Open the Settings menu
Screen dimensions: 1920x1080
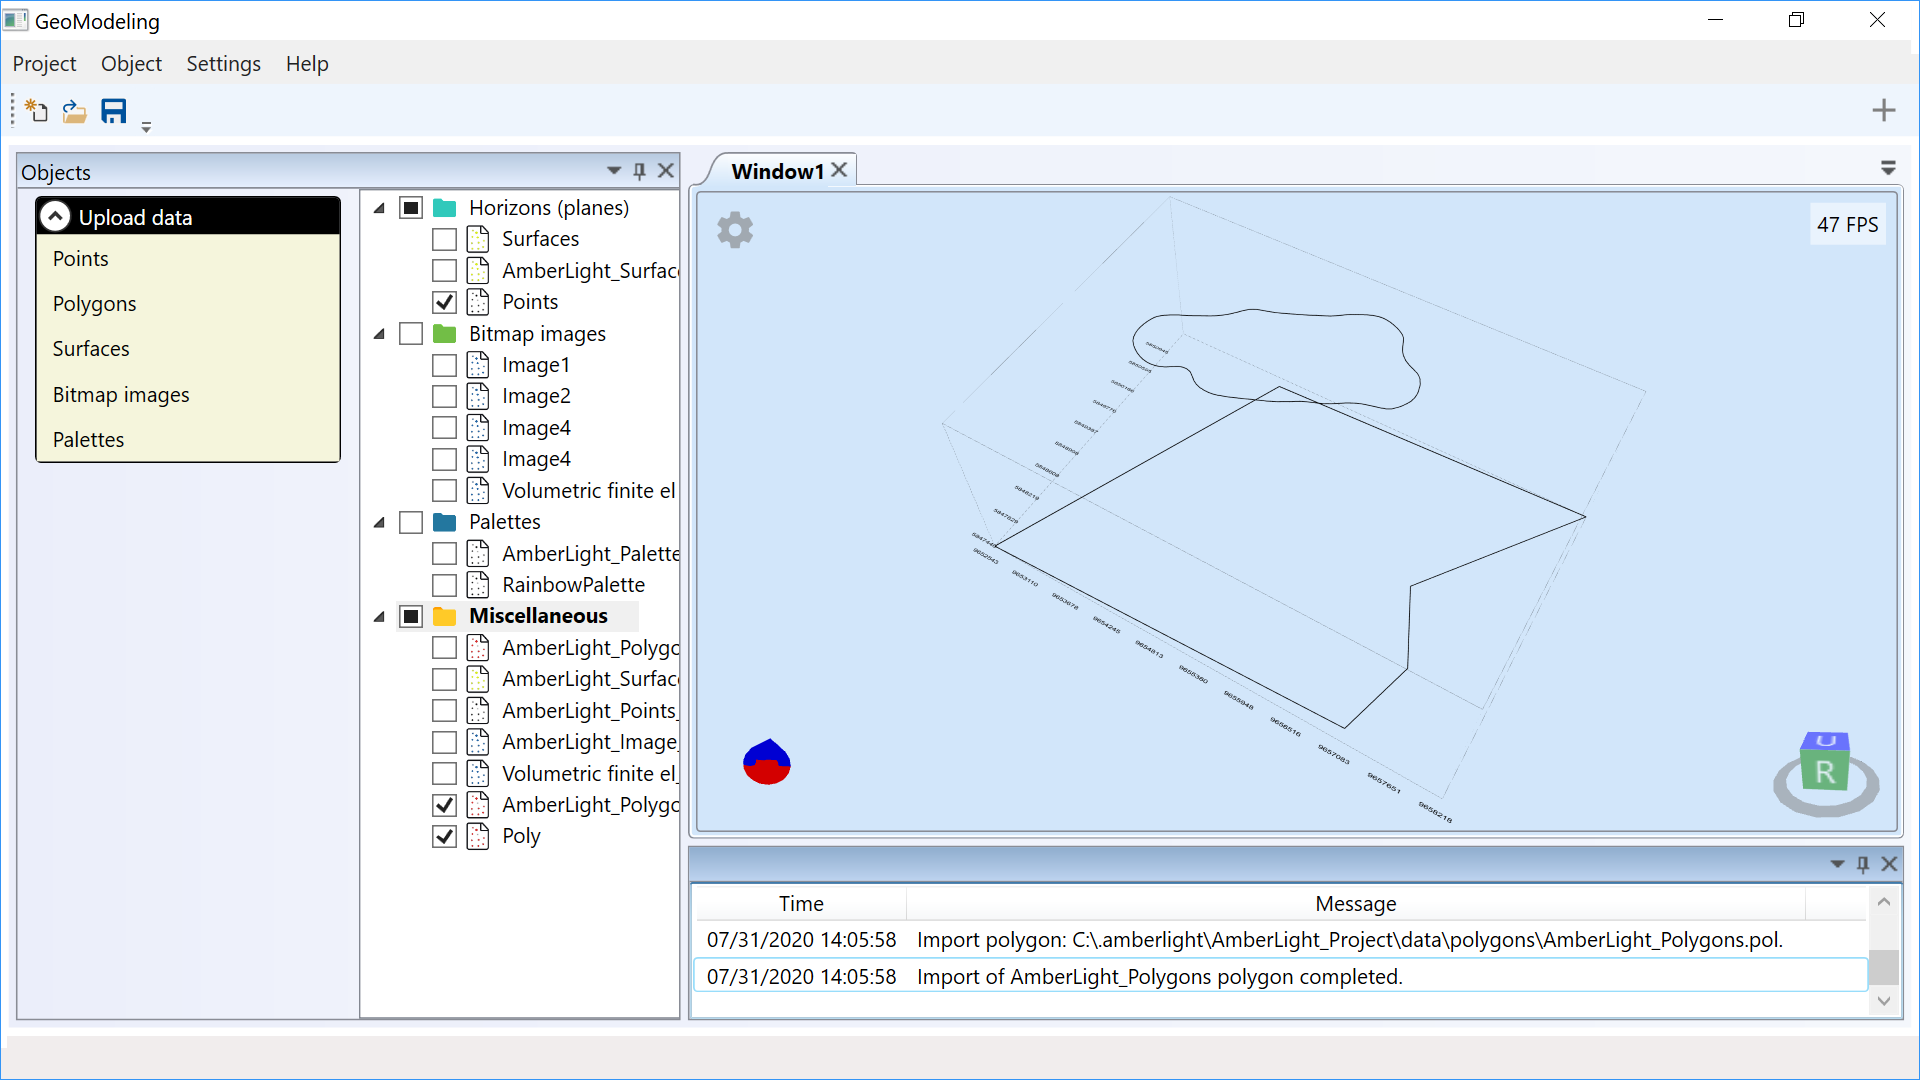(223, 64)
